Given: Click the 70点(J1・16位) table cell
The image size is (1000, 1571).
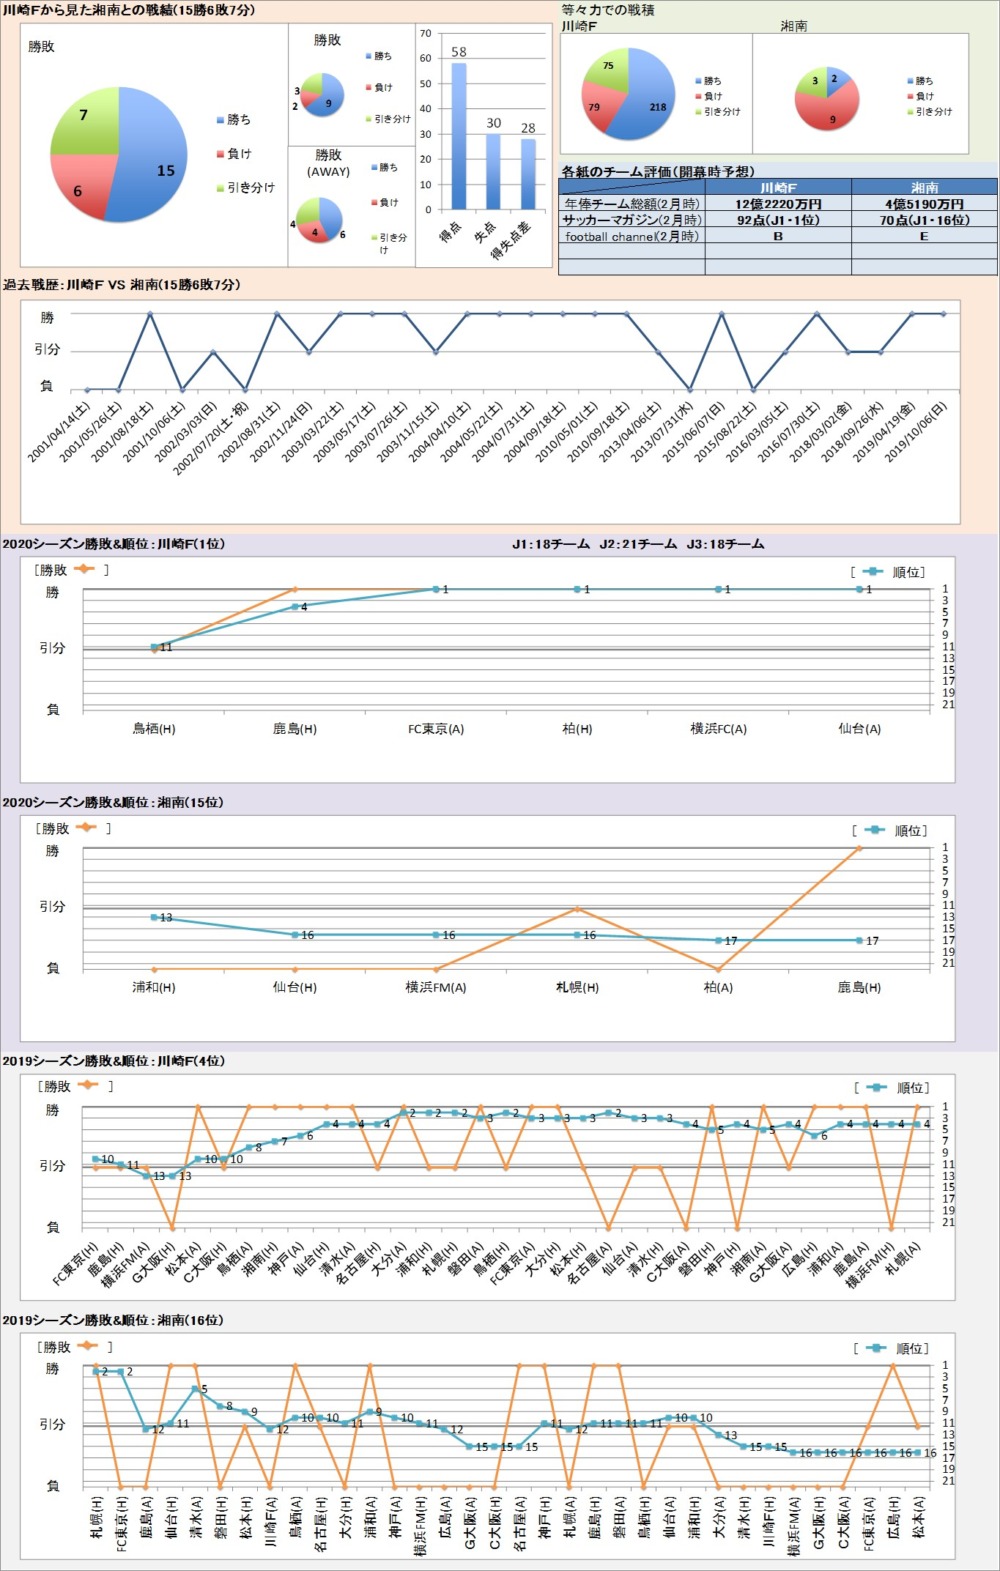Looking at the screenshot, I should [924, 220].
